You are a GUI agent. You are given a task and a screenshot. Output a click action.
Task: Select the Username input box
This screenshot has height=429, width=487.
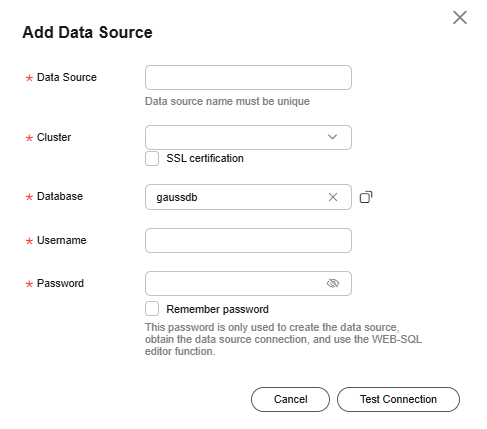[x=248, y=240]
